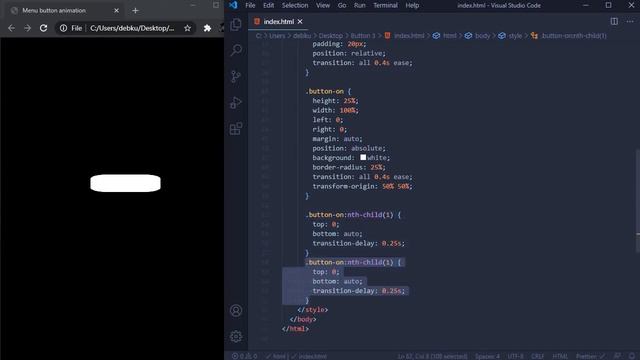Expand the debku breadcrumb folder
Screen dimensions: 640x360
tap(302, 36)
